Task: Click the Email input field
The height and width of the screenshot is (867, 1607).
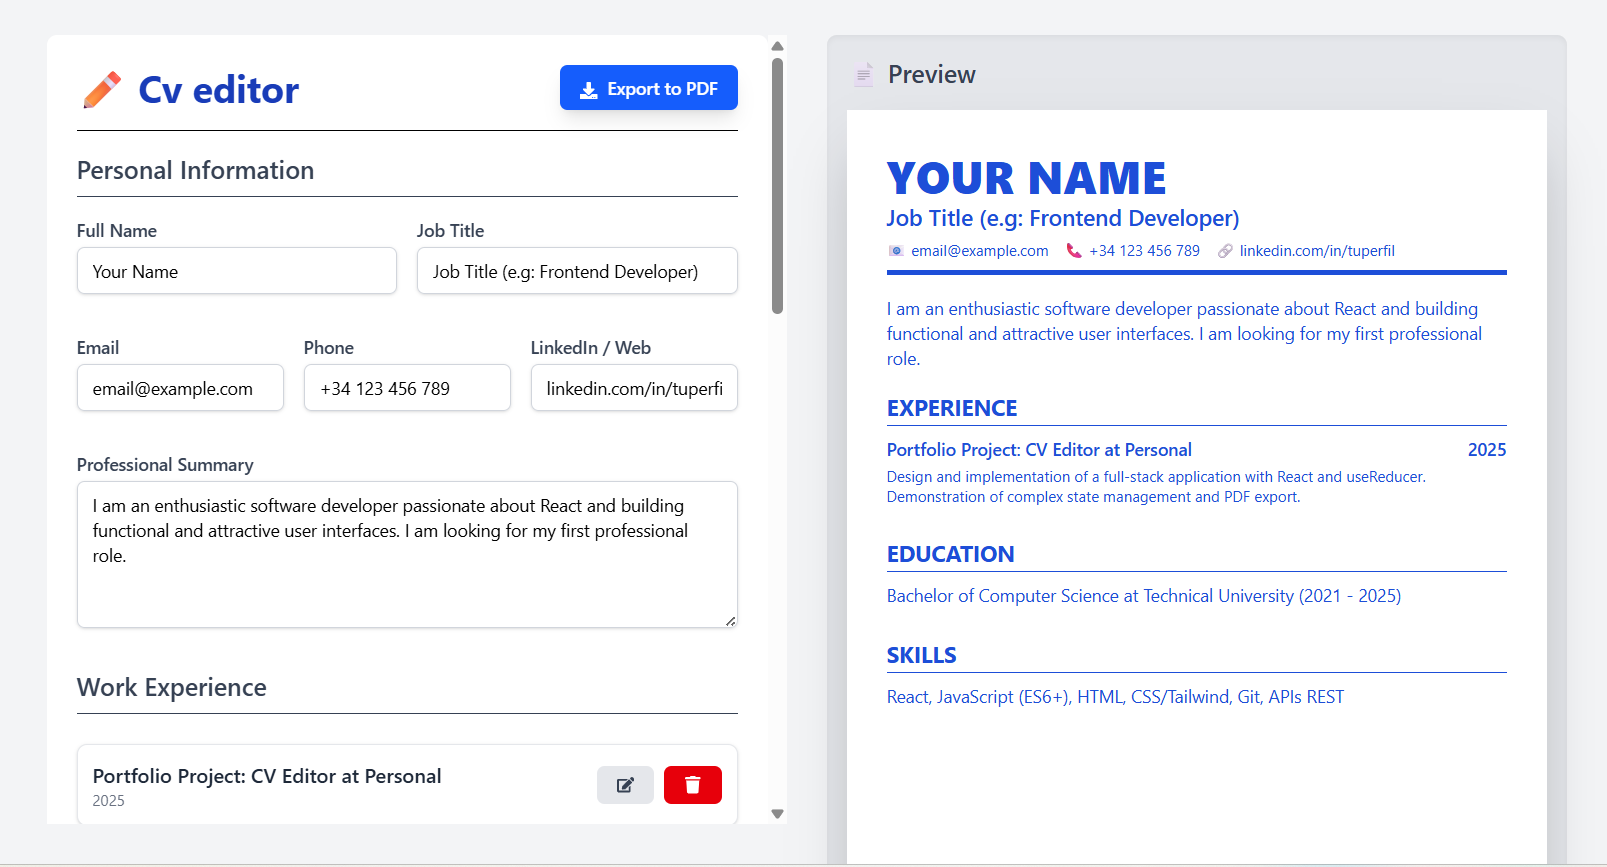Action: pos(180,388)
